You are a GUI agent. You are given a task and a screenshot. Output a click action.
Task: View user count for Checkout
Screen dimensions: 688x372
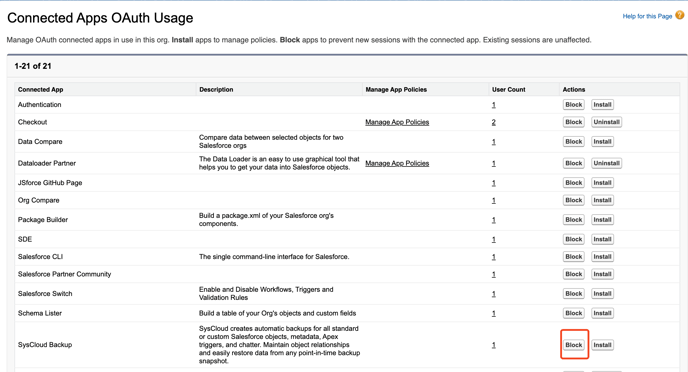[494, 122]
